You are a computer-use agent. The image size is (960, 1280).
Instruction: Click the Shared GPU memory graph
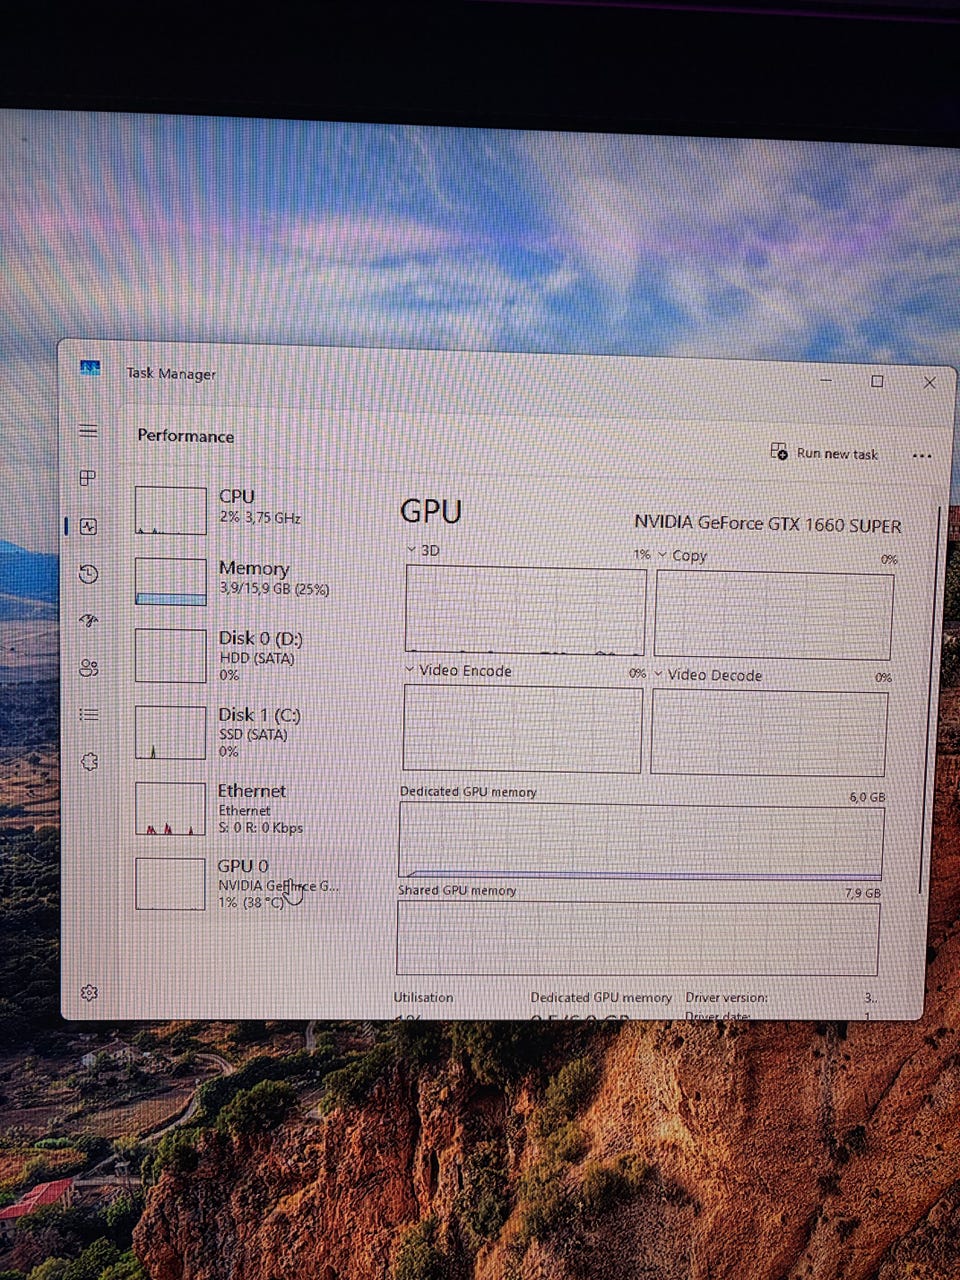pyautogui.click(x=637, y=938)
